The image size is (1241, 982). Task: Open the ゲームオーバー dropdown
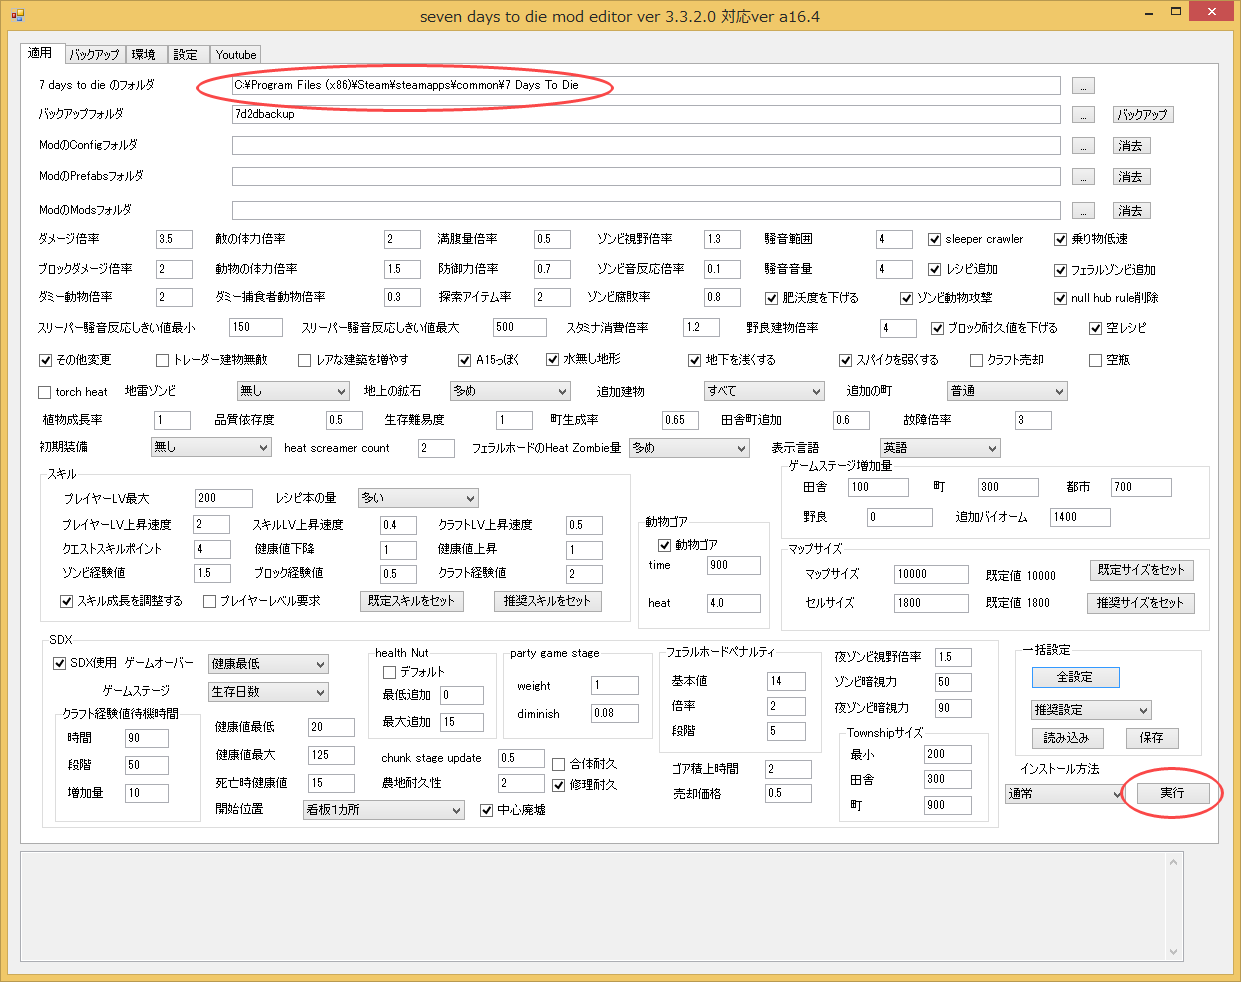click(x=268, y=664)
